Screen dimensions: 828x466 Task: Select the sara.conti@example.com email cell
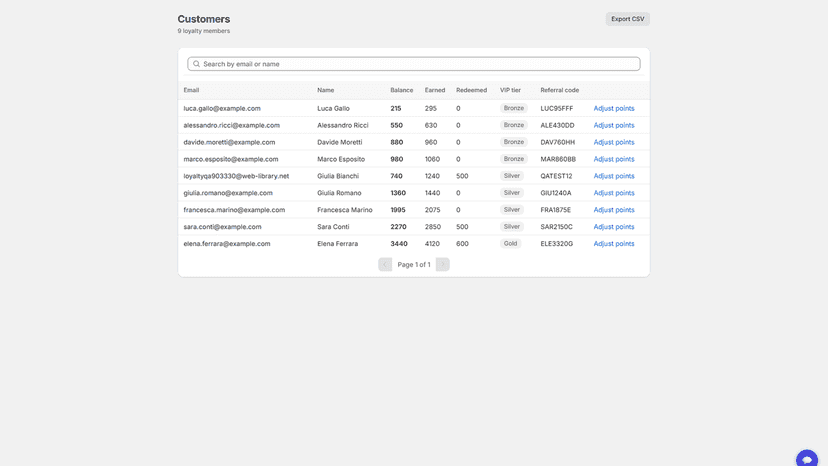(222, 227)
